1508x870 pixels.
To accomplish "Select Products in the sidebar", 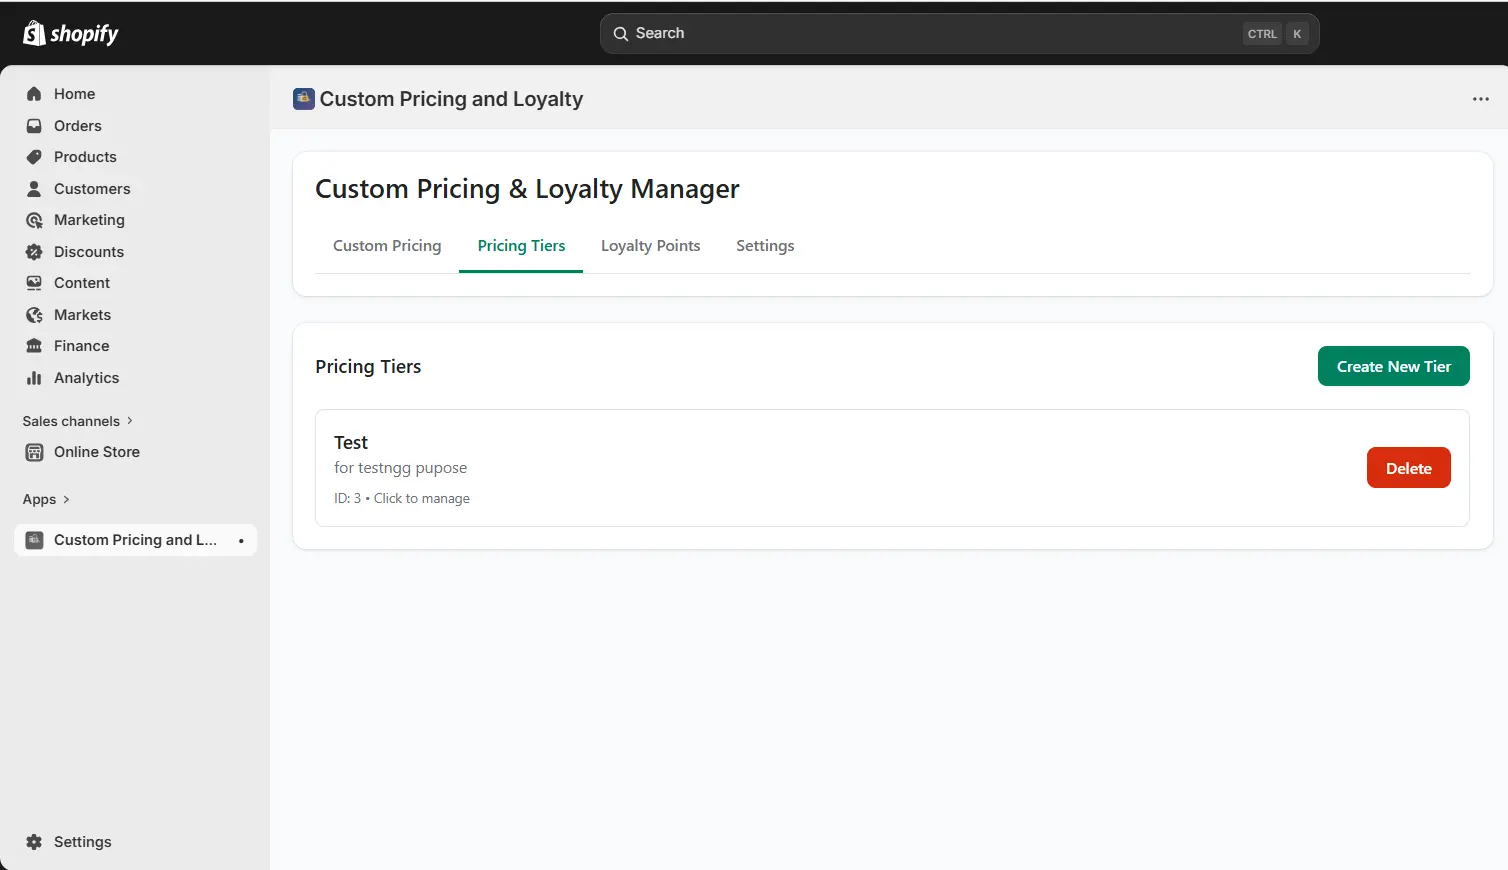I will click(84, 157).
